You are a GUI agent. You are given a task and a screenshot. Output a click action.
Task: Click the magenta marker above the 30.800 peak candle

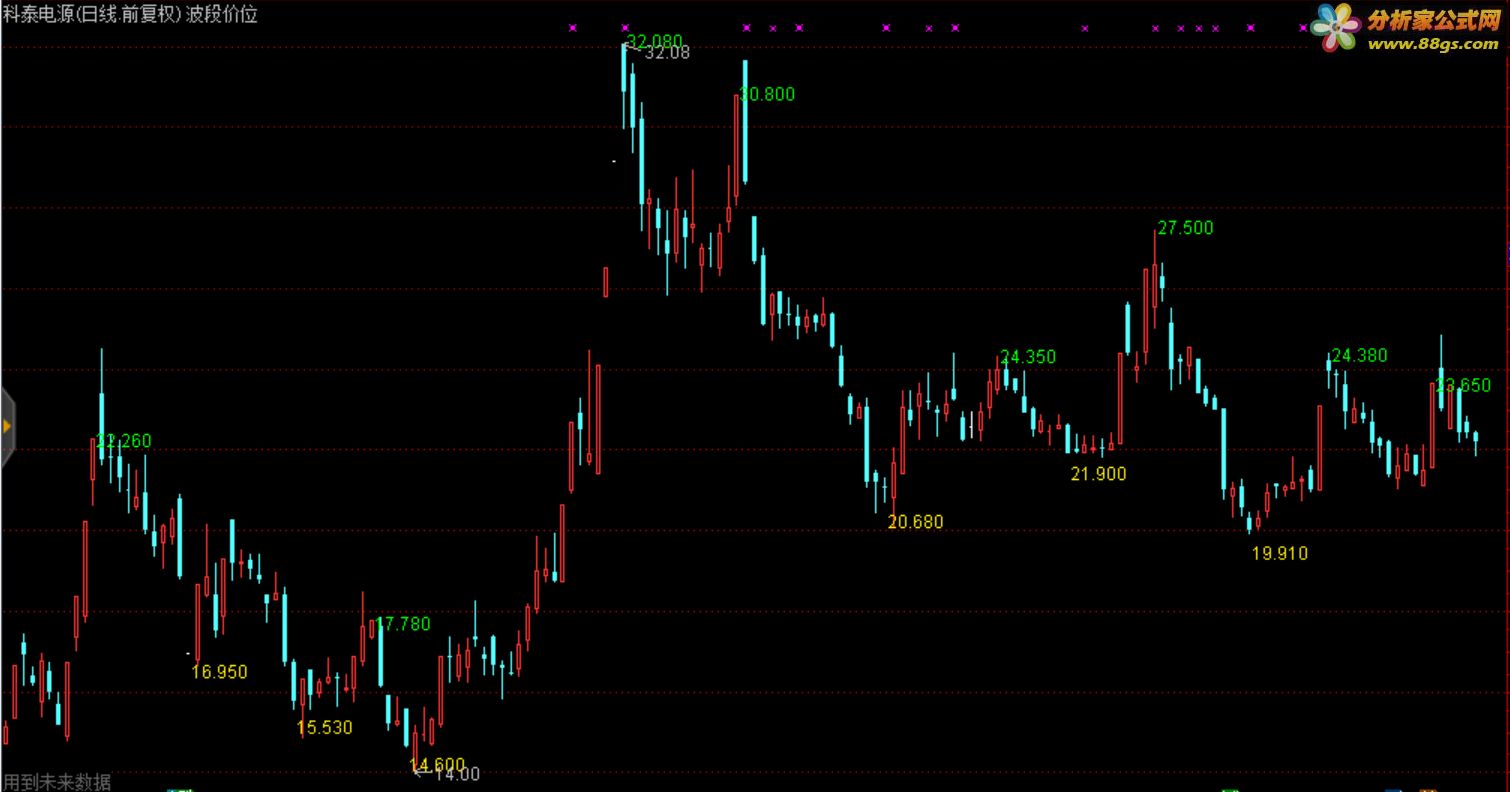[746, 28]
